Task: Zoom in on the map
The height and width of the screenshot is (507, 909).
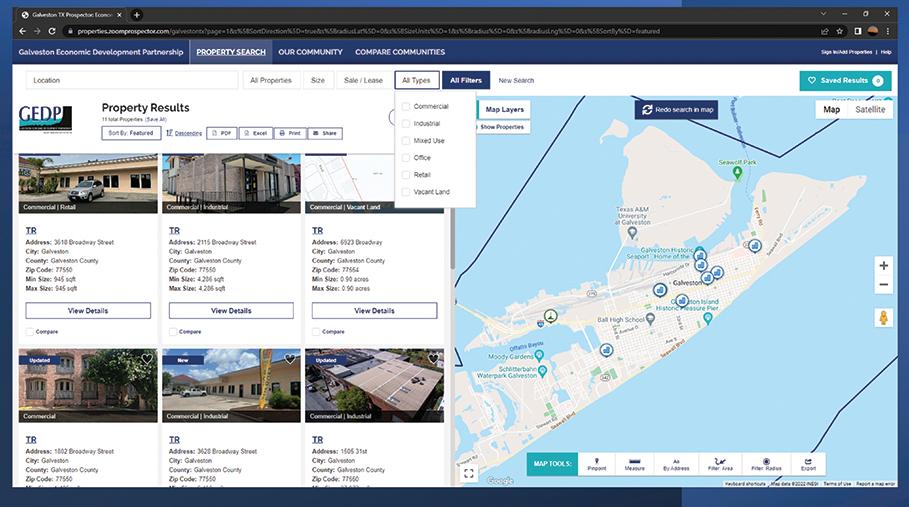Action: [x=883, y=265]
